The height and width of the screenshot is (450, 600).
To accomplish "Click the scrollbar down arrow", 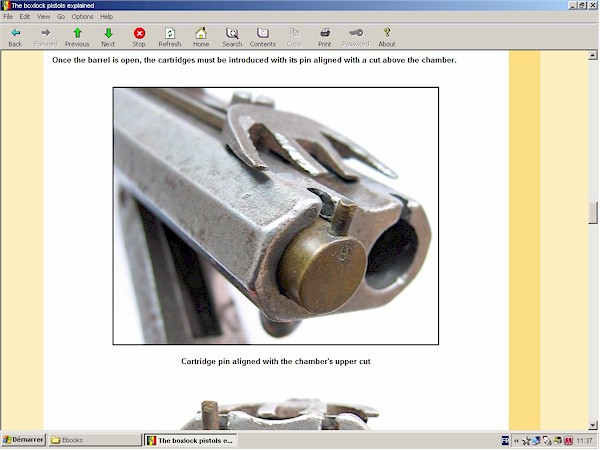I will [593, 425].
